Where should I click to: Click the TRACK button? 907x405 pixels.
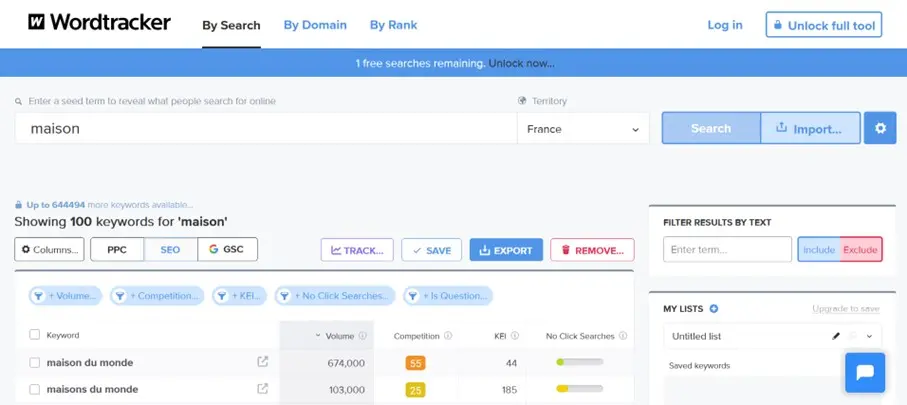pyautogui.click(x=357, y=250)
